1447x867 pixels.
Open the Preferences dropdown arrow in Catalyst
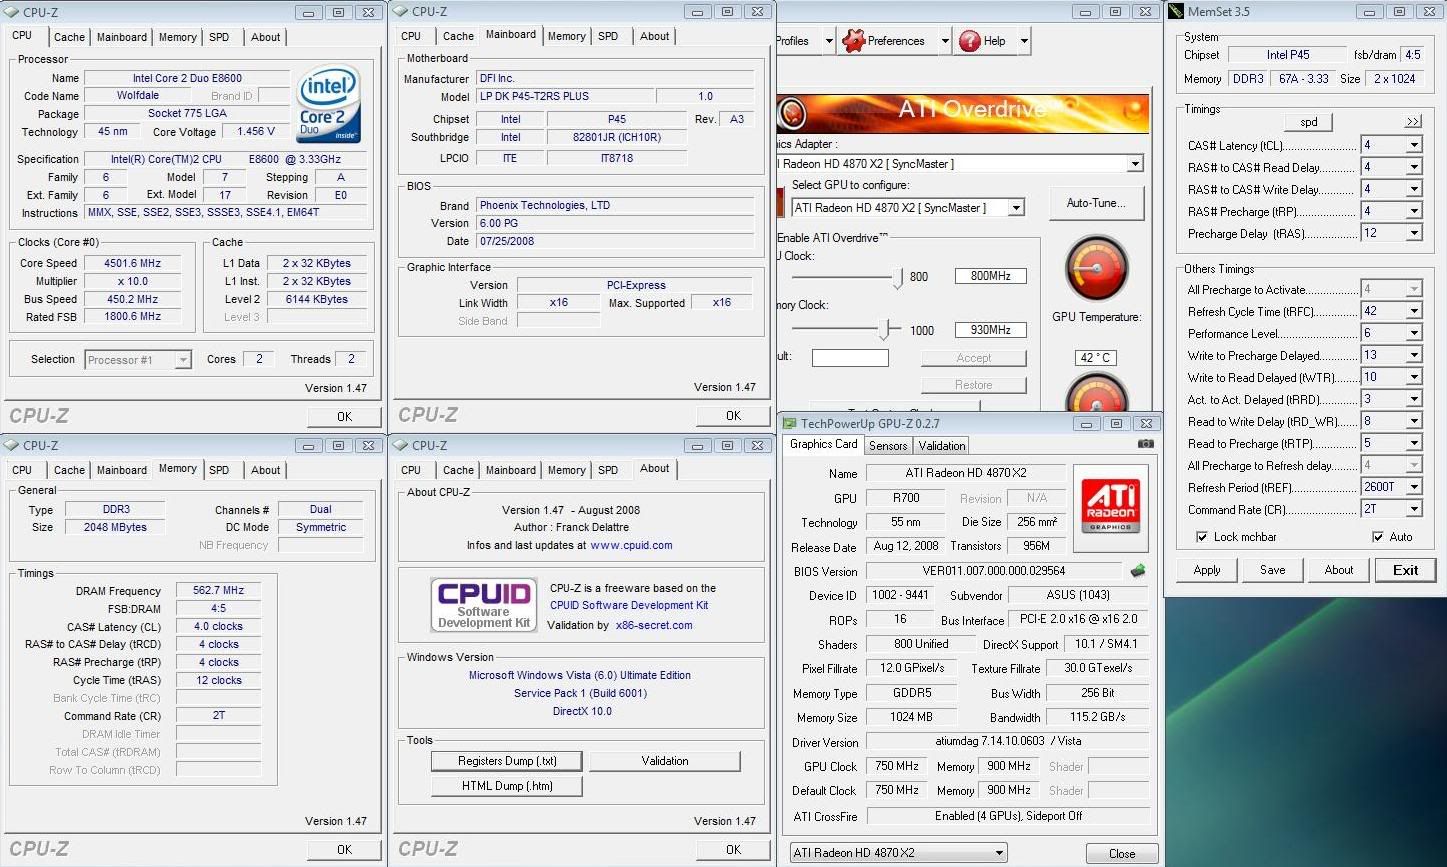pyautogui.click(x=945, y=41)
